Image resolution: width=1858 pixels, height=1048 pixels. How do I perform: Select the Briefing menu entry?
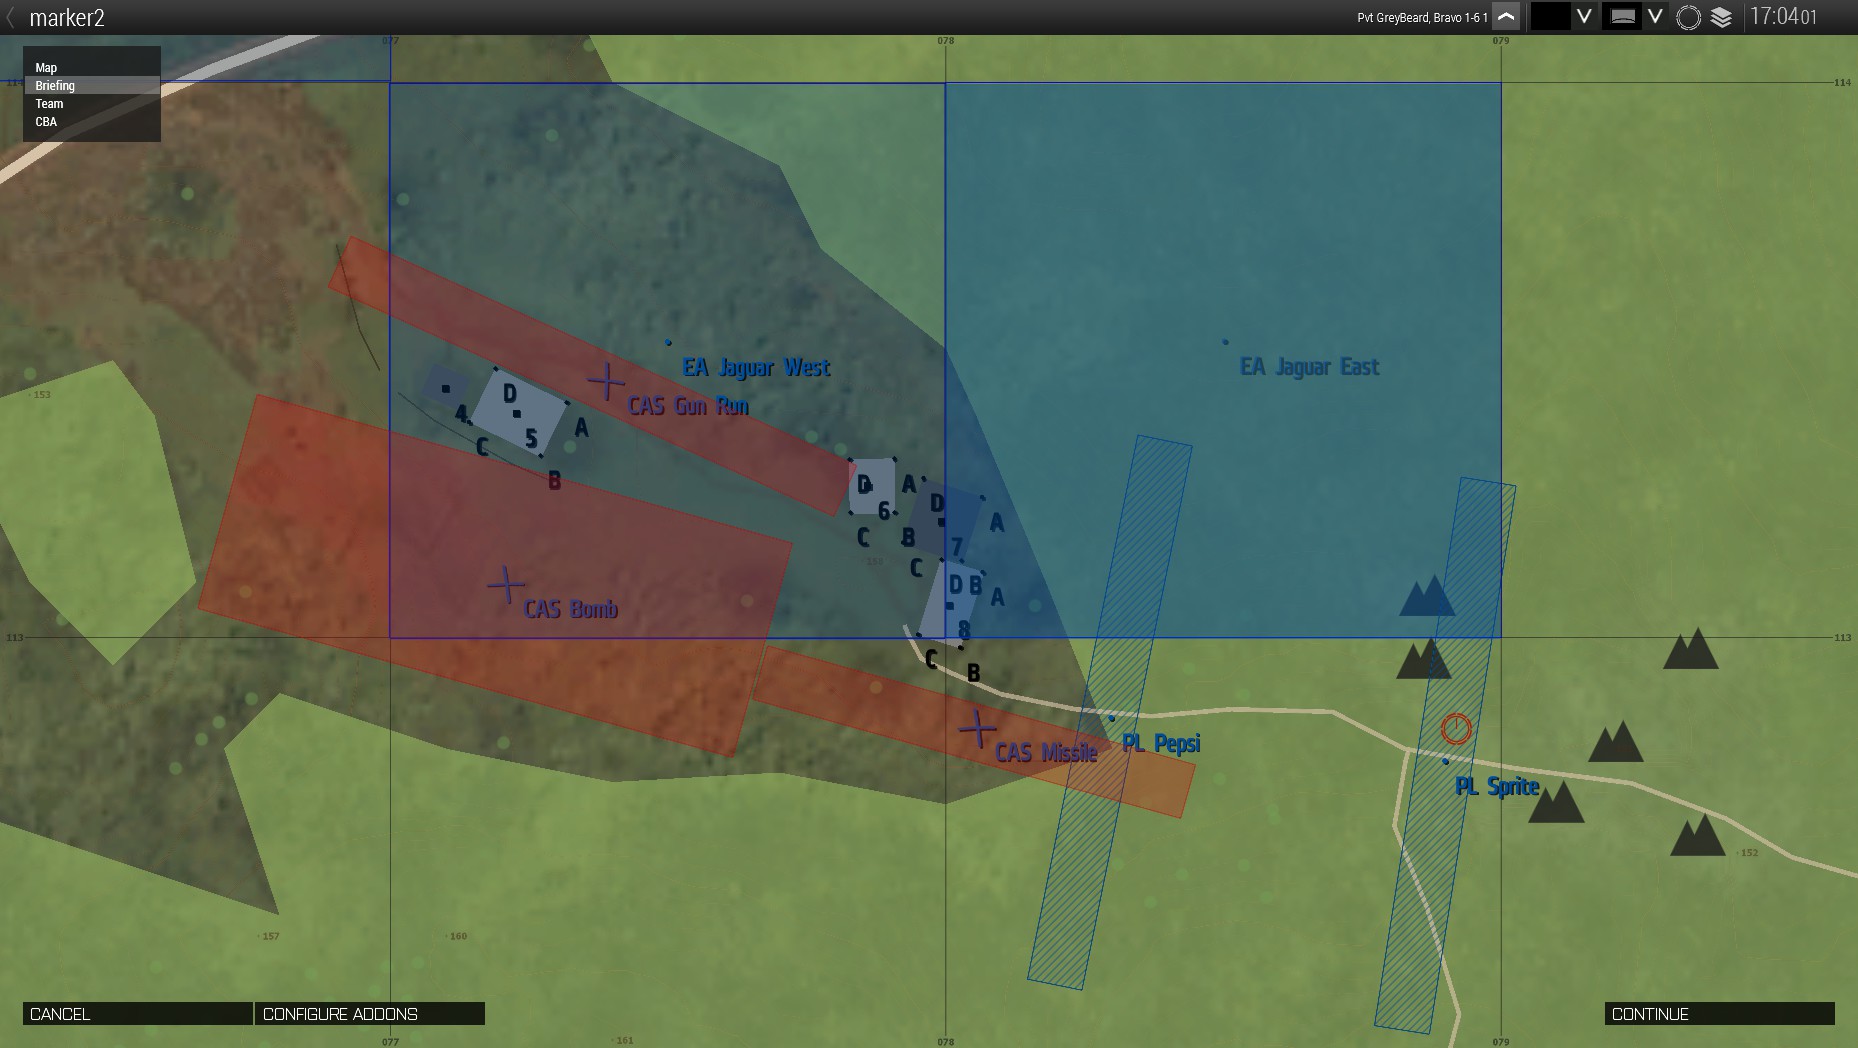(92, 86)
